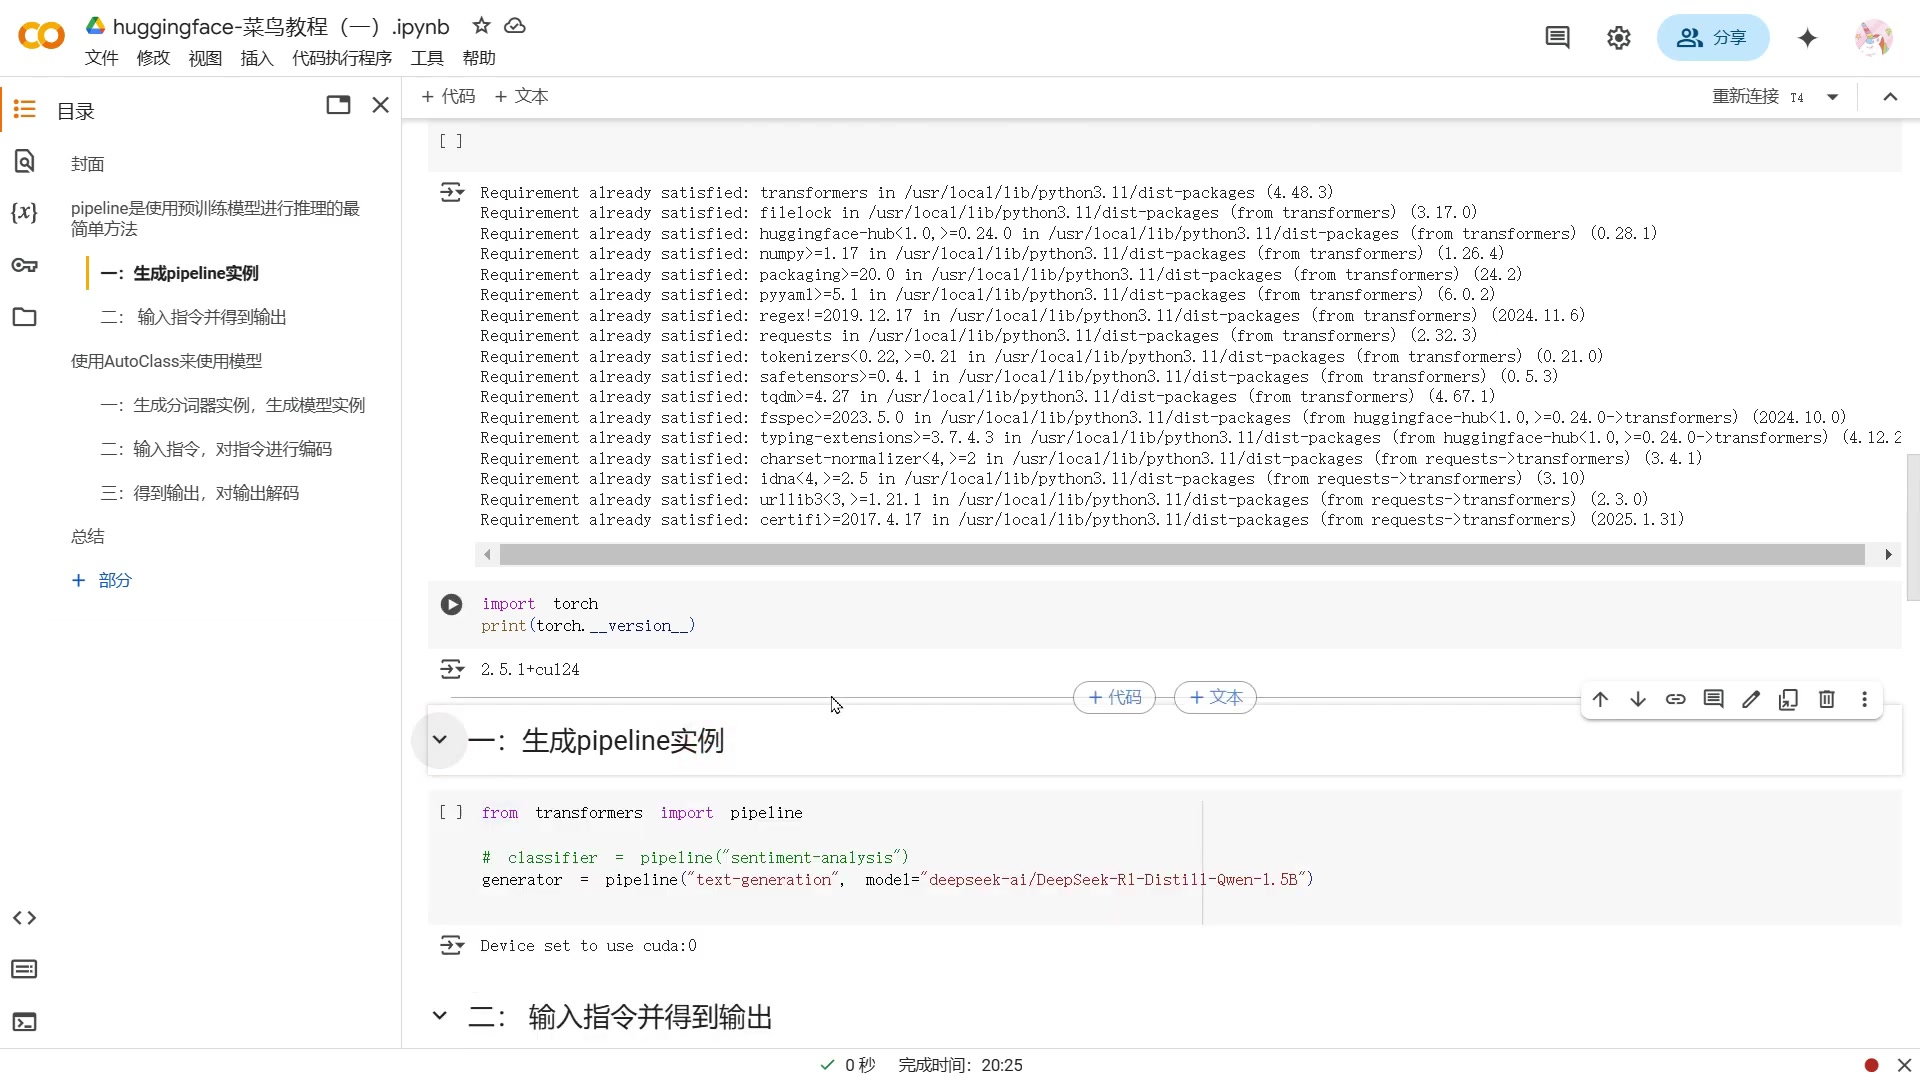Open terminal sidebar icon

tap(25, 1022)
